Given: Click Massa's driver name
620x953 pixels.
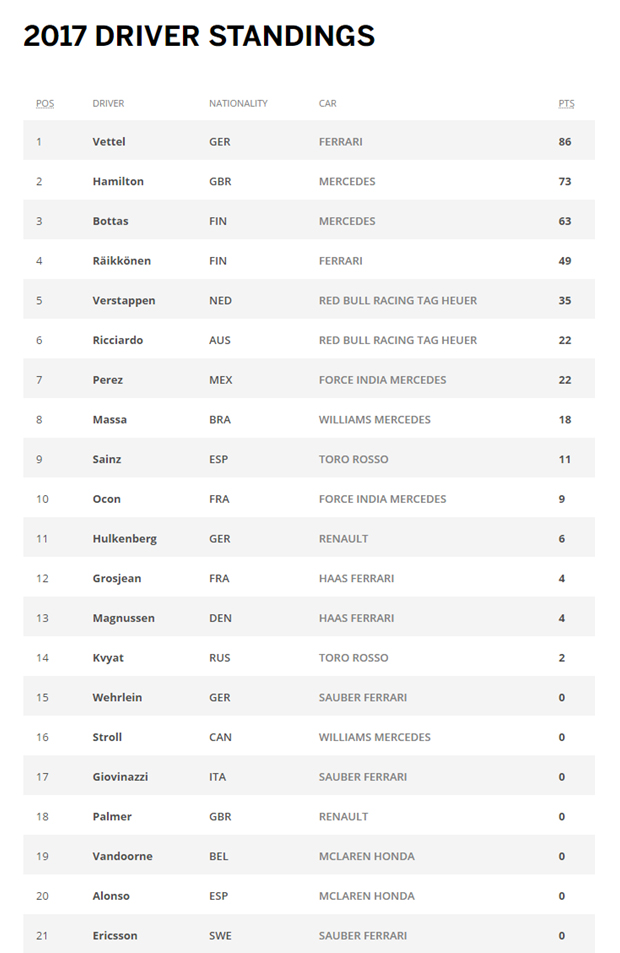Looking at the screenshot, I should tap(110, 419).
